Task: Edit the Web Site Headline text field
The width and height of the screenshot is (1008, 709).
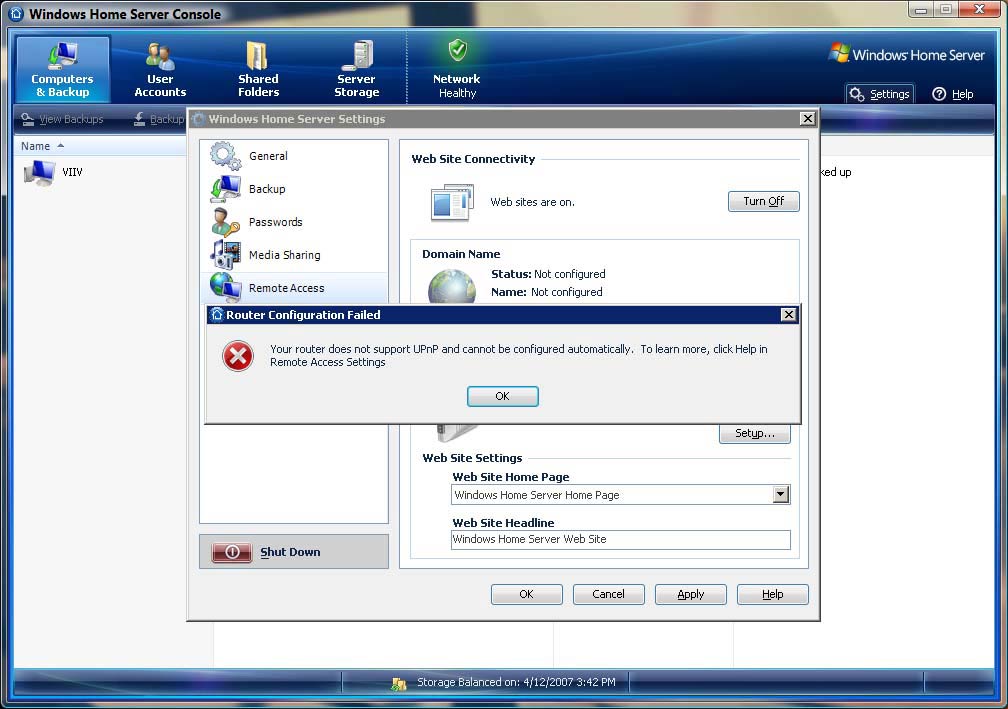Action: (620, 540)
